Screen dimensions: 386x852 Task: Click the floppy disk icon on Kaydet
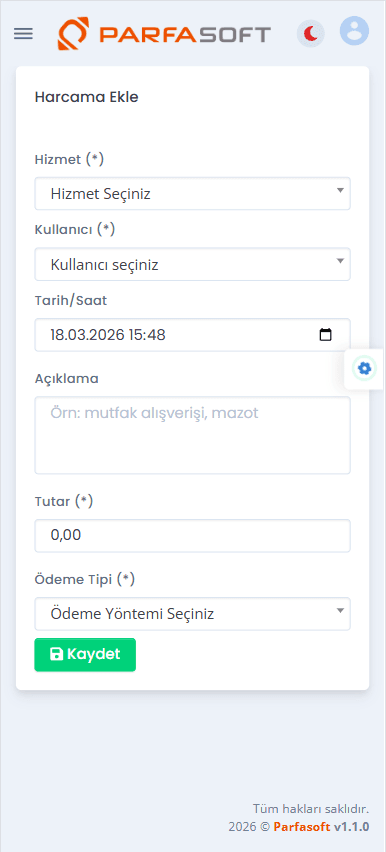56,654
